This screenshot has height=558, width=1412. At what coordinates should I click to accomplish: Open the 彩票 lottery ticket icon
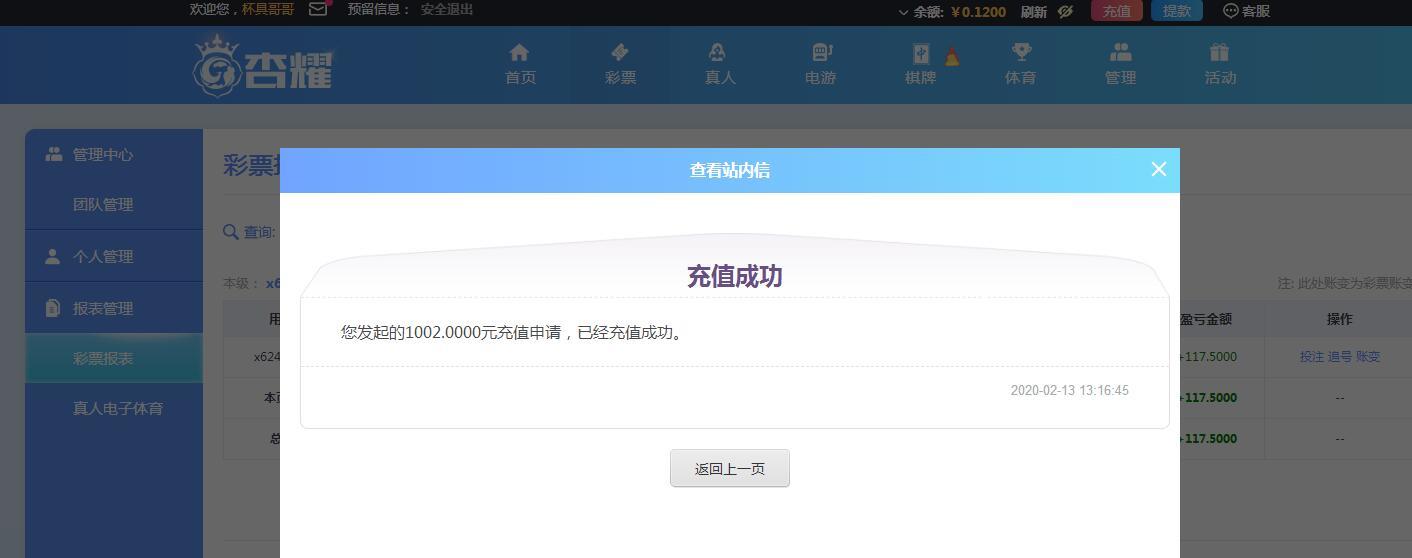[x=619, y=53]
